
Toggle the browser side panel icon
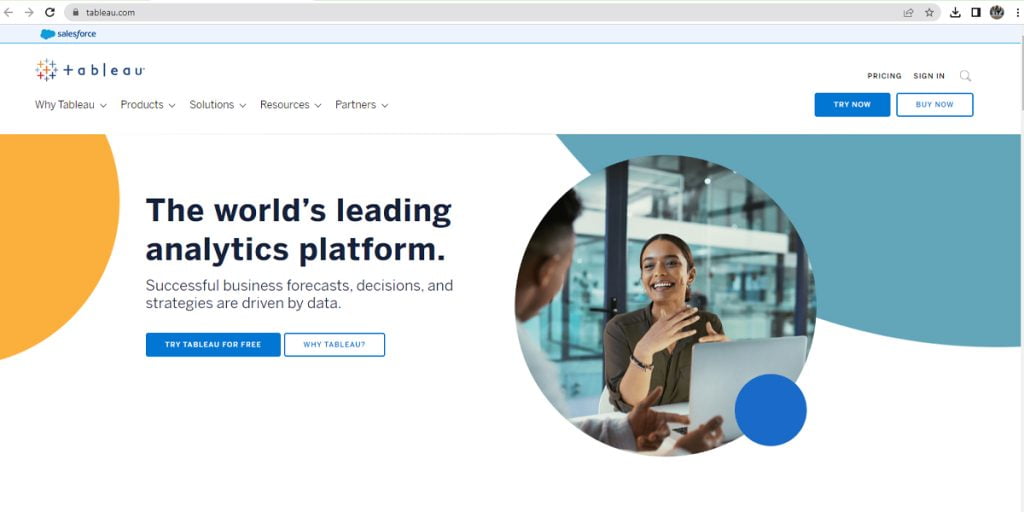click(976, 12)
